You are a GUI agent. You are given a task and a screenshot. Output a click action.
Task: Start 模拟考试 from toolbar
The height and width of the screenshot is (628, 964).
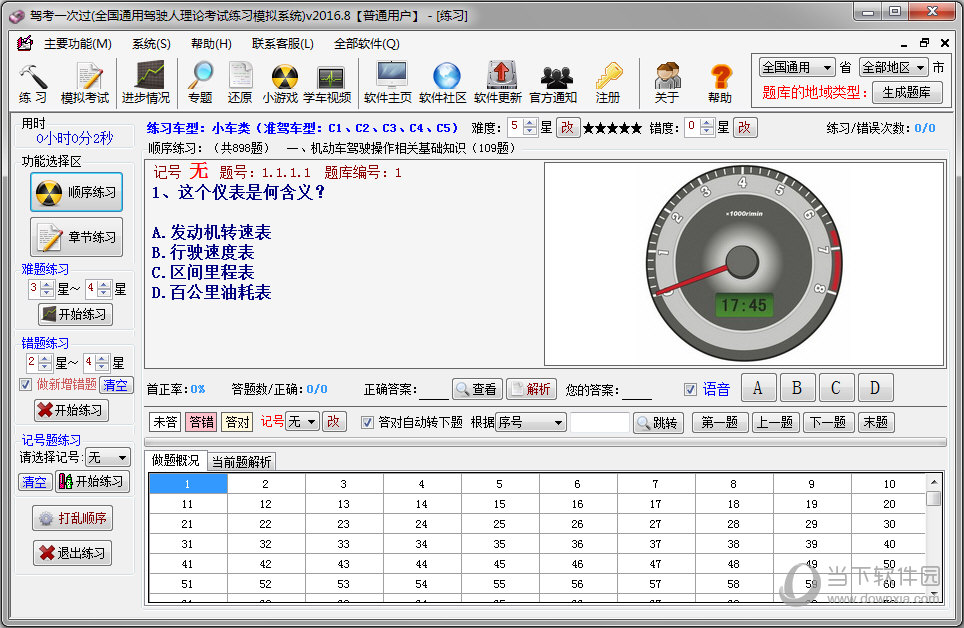(x=85, y=83)
